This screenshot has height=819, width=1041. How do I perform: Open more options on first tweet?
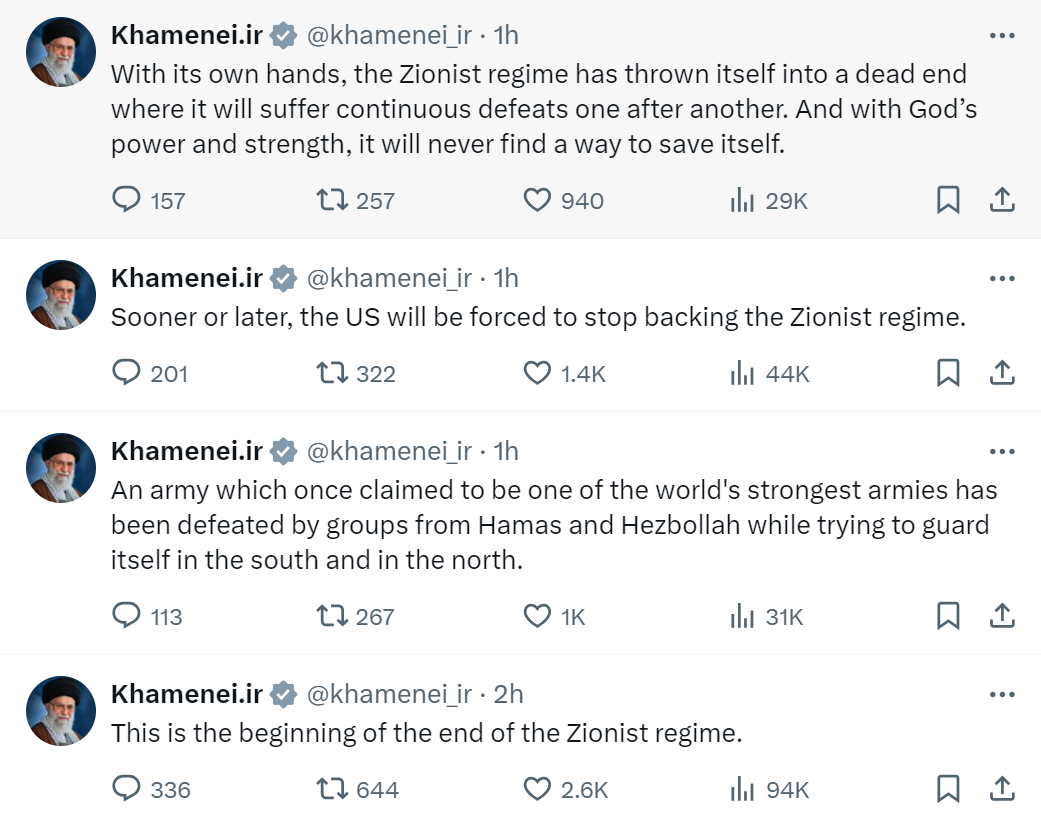tap(1001, 36)
